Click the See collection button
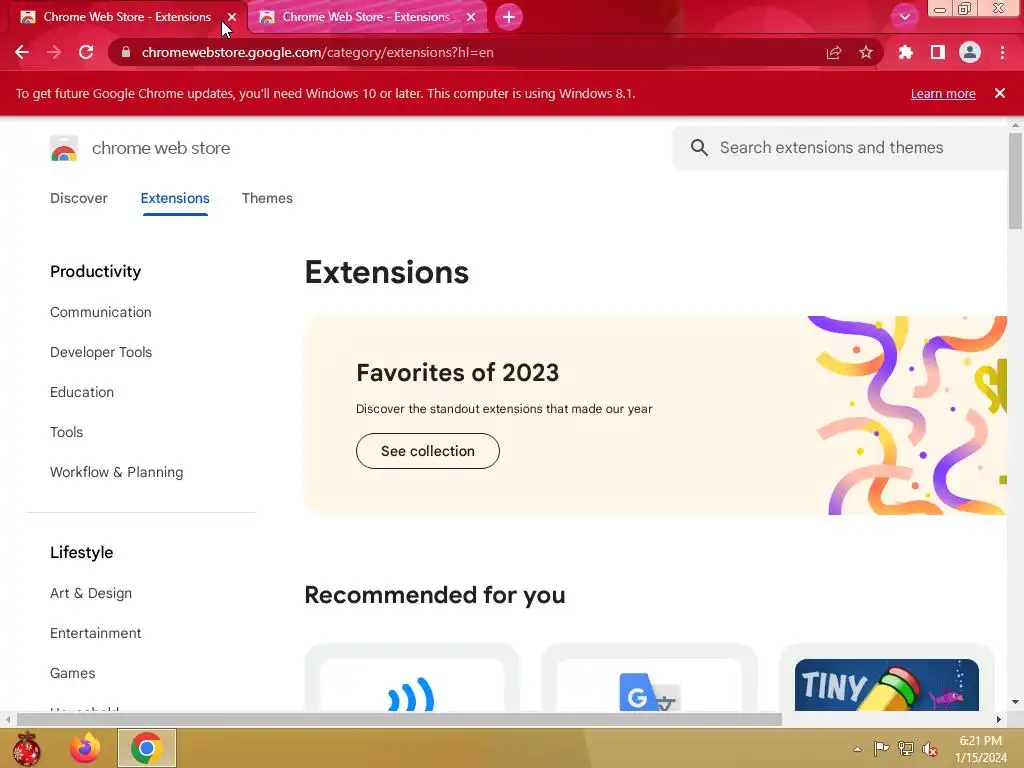 (x=428, y=451)
